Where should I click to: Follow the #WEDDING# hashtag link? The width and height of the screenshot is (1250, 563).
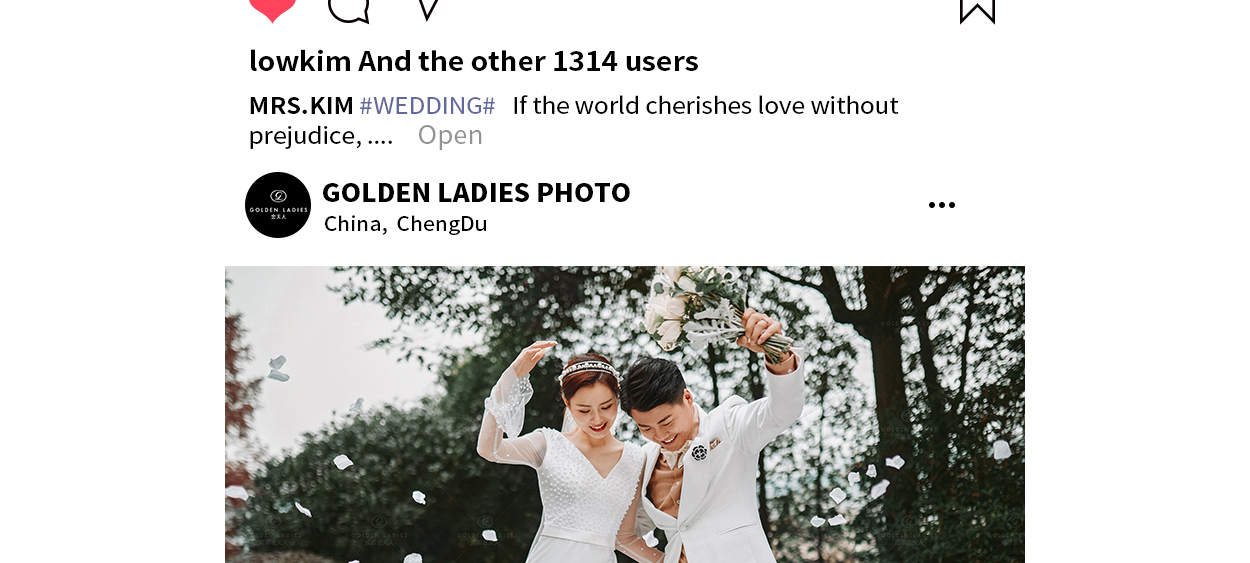[427, 105]
